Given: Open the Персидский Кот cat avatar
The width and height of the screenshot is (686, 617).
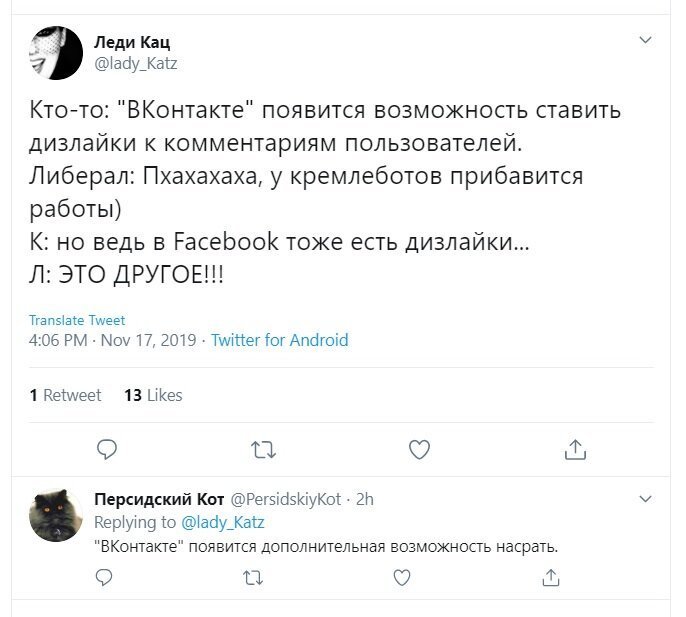Looking at the screenshot, I should pyautogui.click(x=56, y=515).
